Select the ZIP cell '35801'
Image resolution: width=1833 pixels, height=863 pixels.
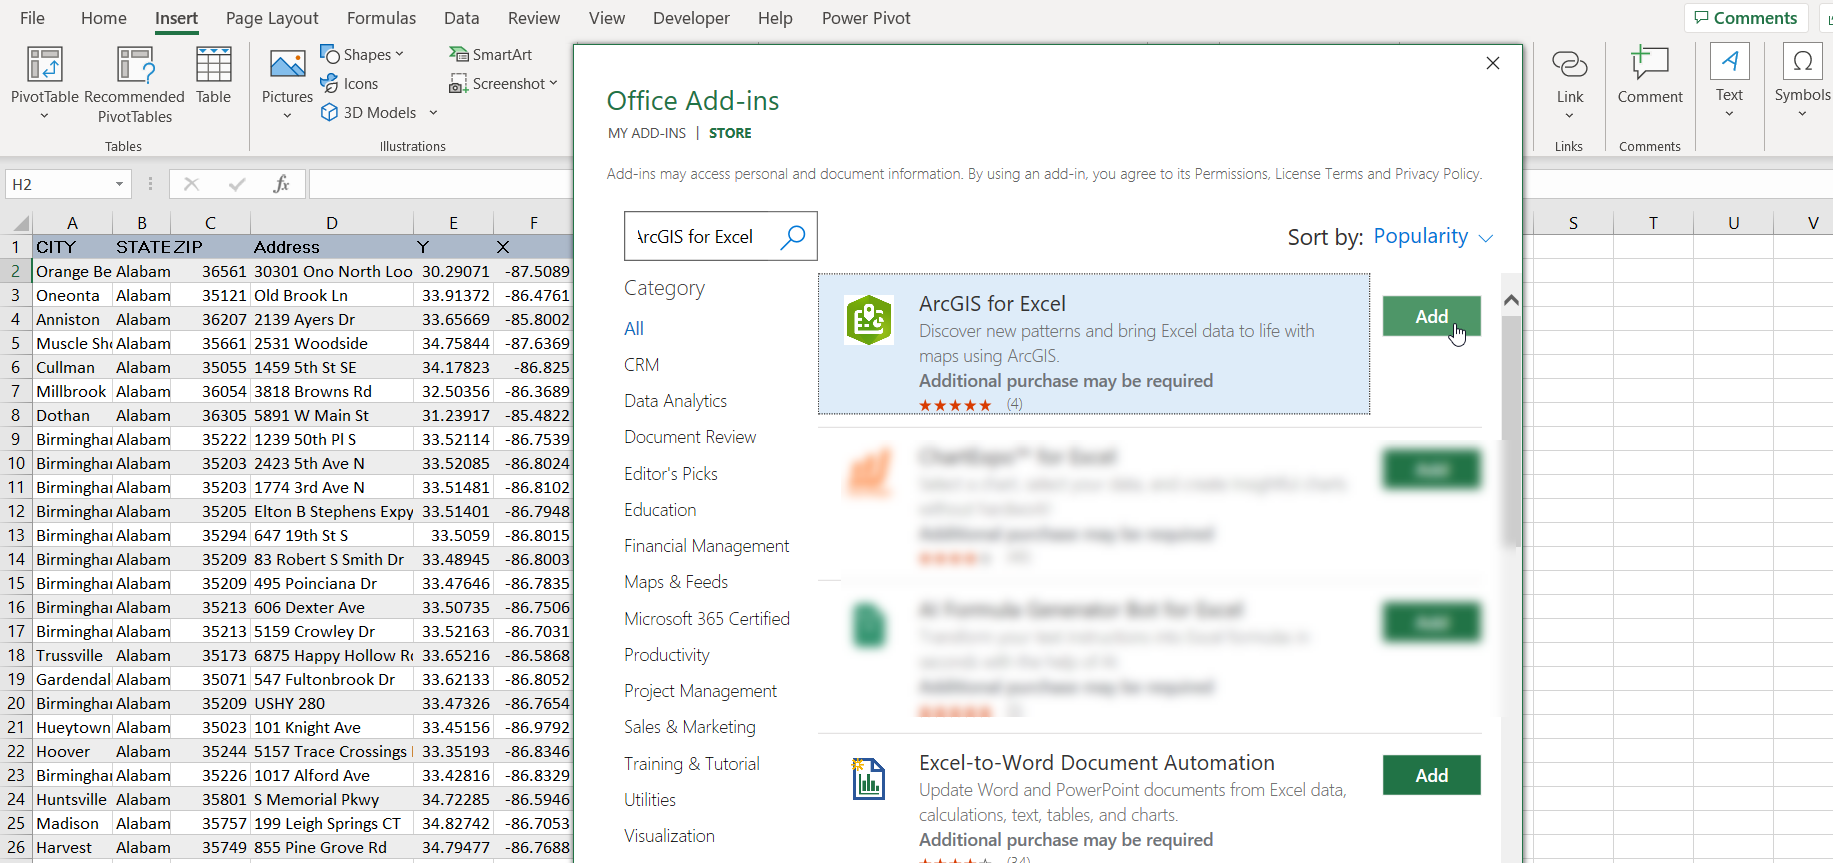[211, 799]
